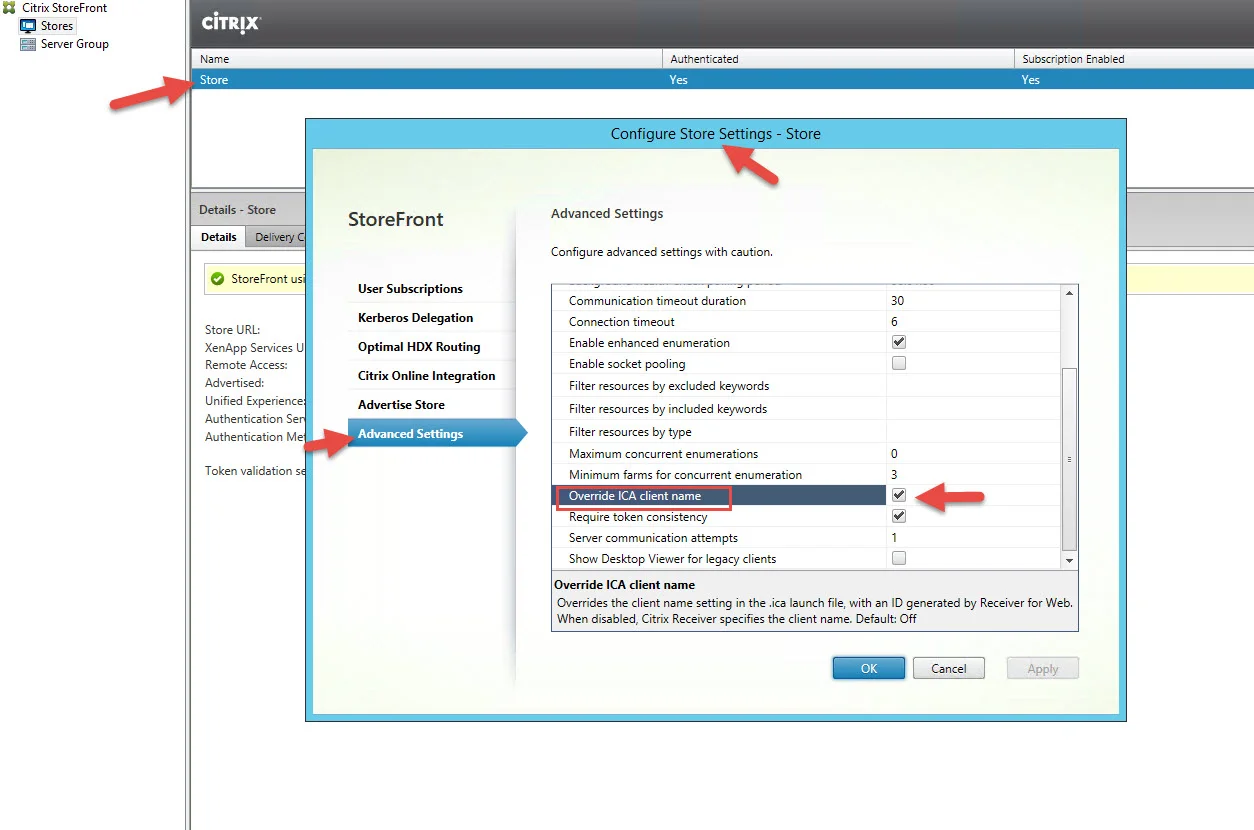Edit Filter resources by type field

click(x=973, y=432)
